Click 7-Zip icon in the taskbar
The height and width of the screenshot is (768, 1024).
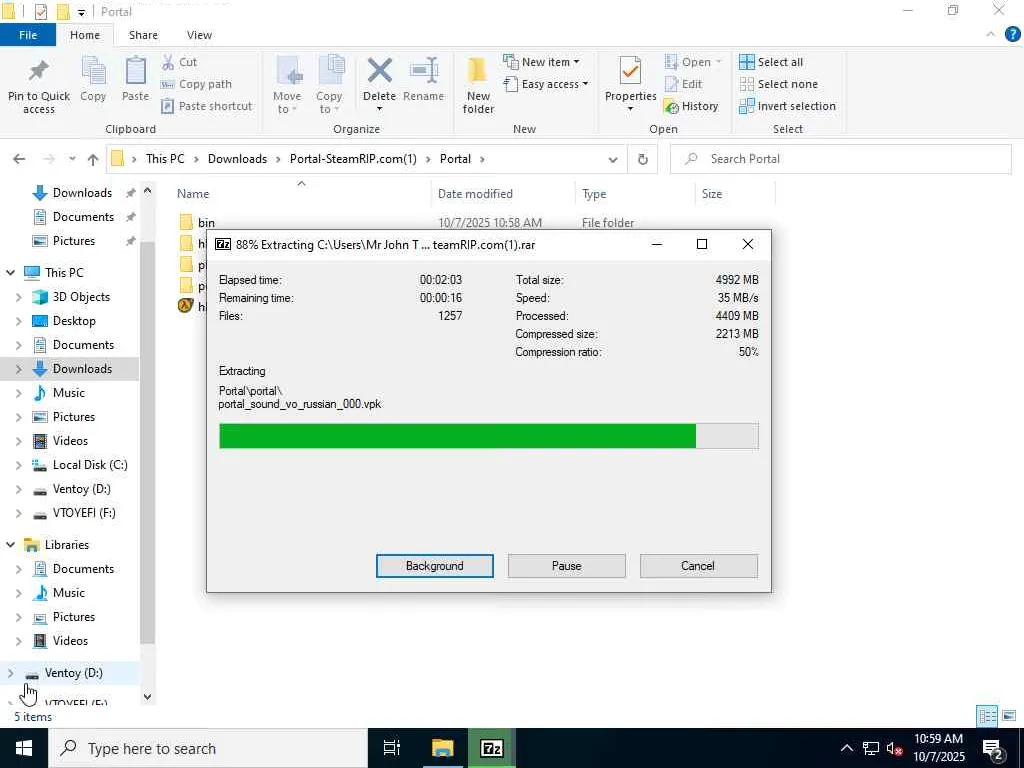[491, 748]
